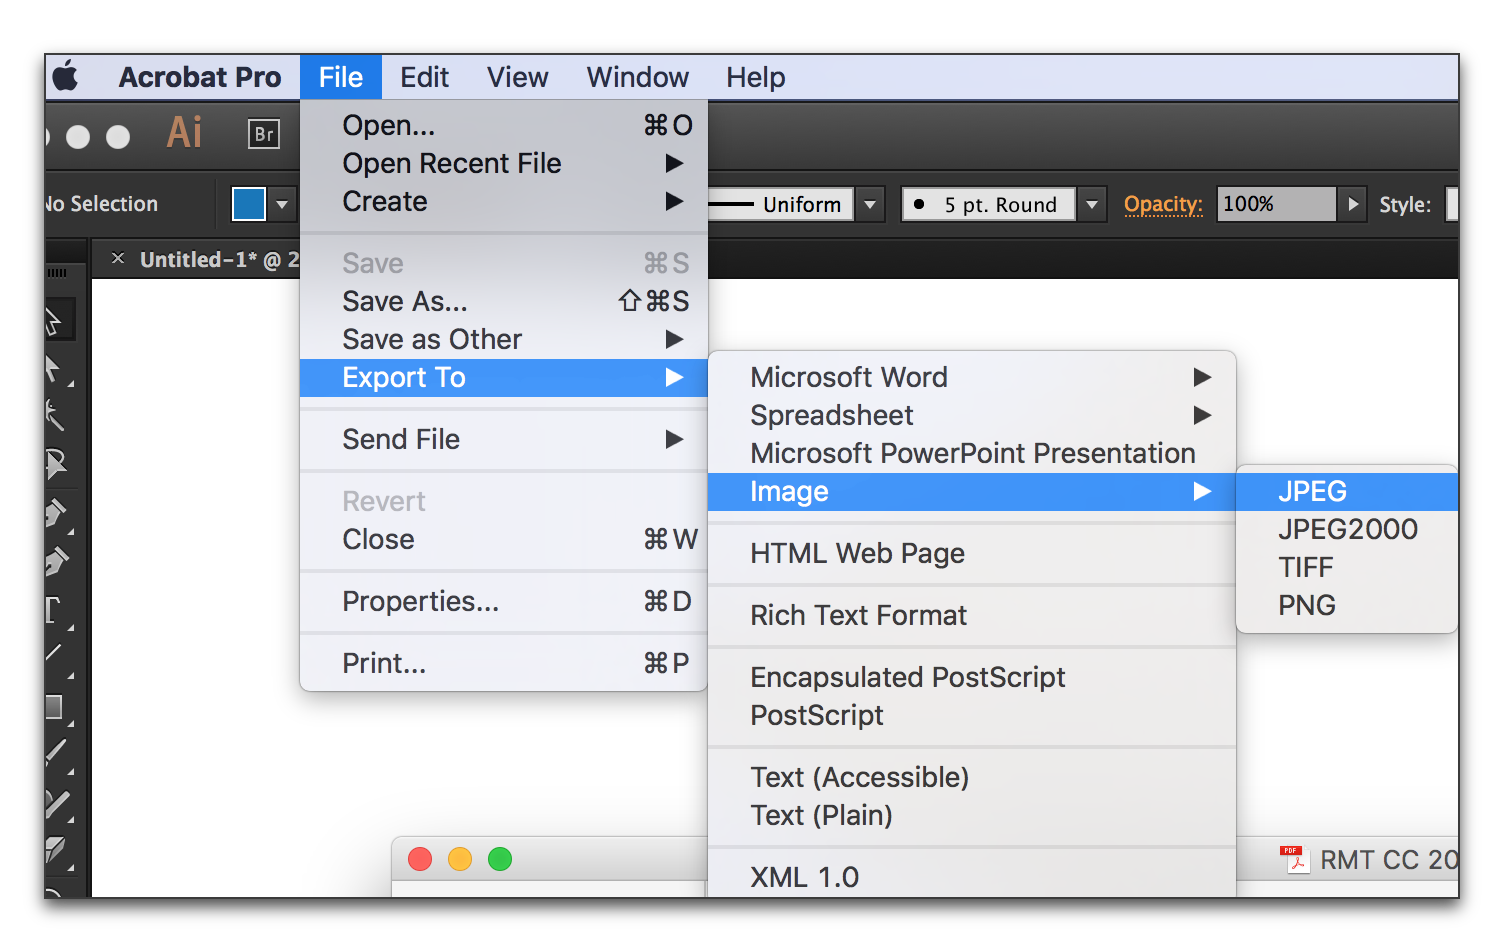The image size is (1504, 951).
Task: Expand the Opacity value arrow
Action: pyautogui.click(x=1352, y=204)
